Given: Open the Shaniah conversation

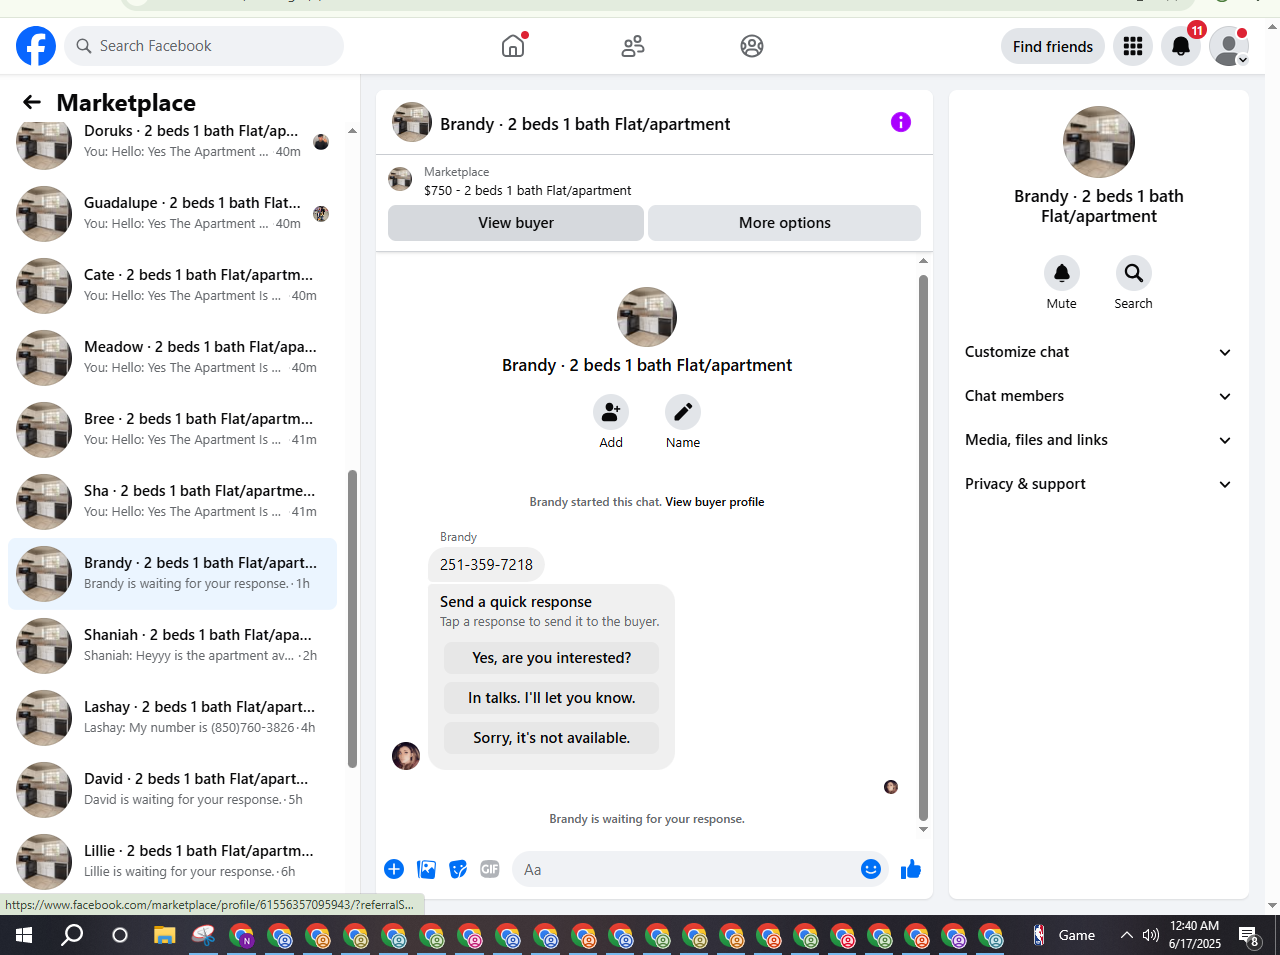Looking at the screenshot, I should pyautogui.click(x=172, y=646).
